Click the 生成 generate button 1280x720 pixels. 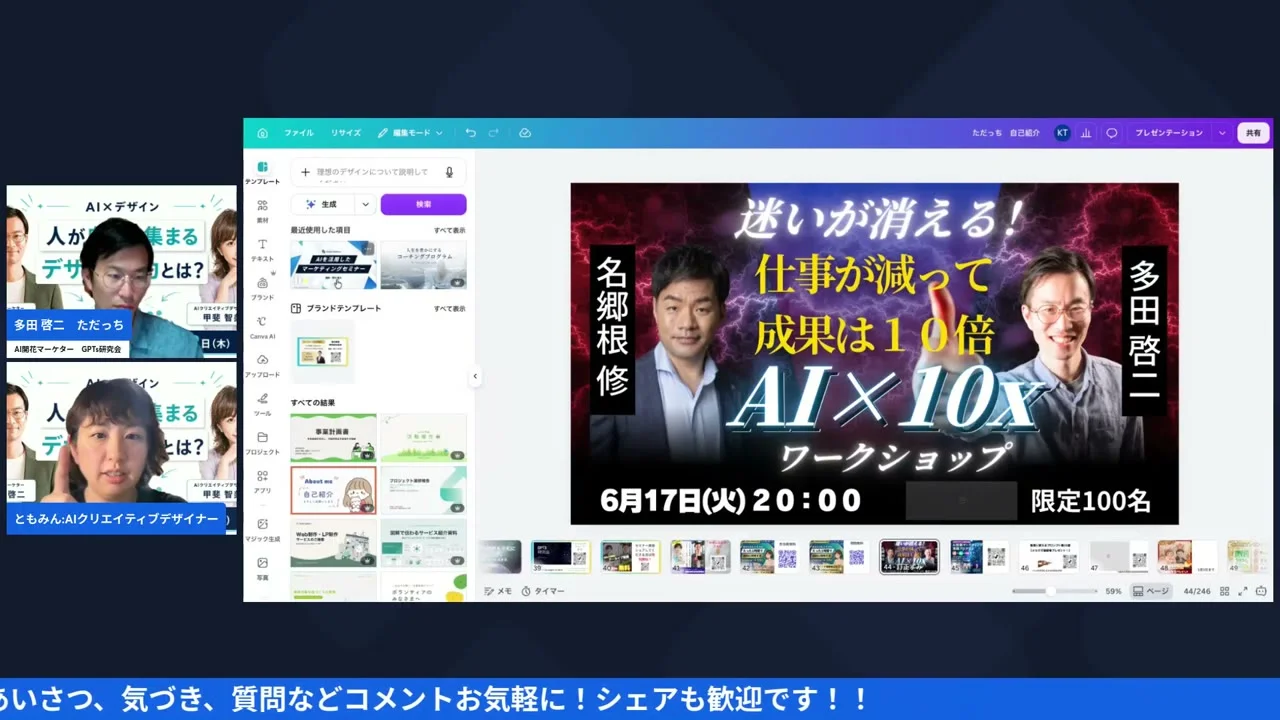(x=323, y=204)
